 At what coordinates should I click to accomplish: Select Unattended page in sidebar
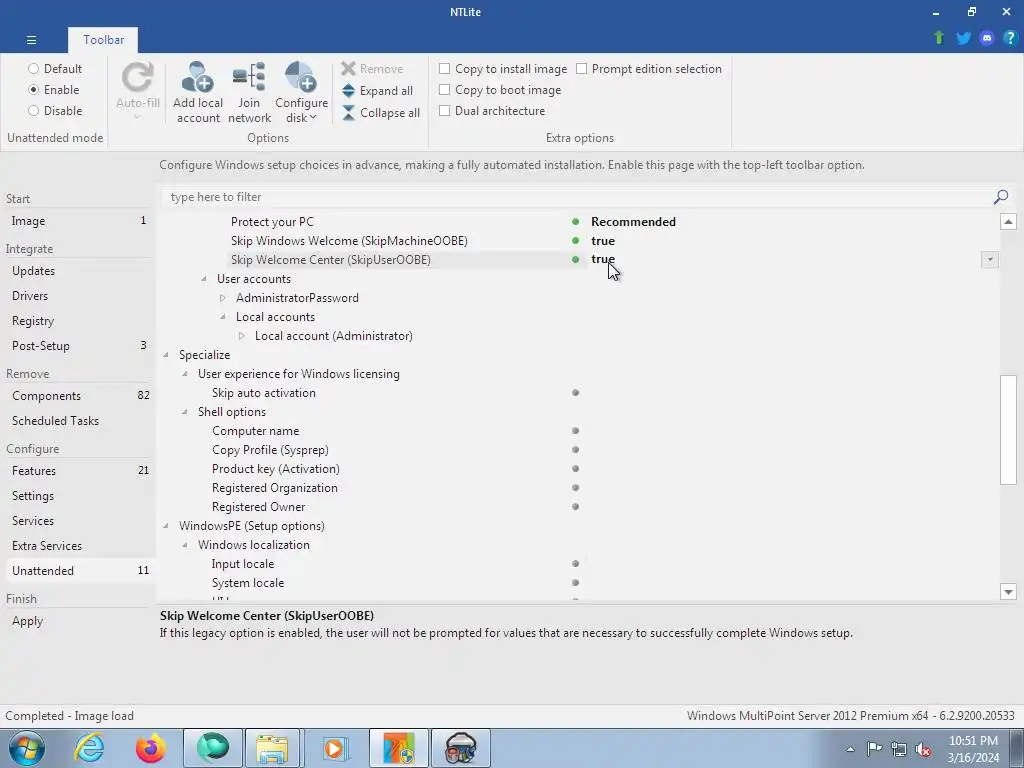point(79,570)
